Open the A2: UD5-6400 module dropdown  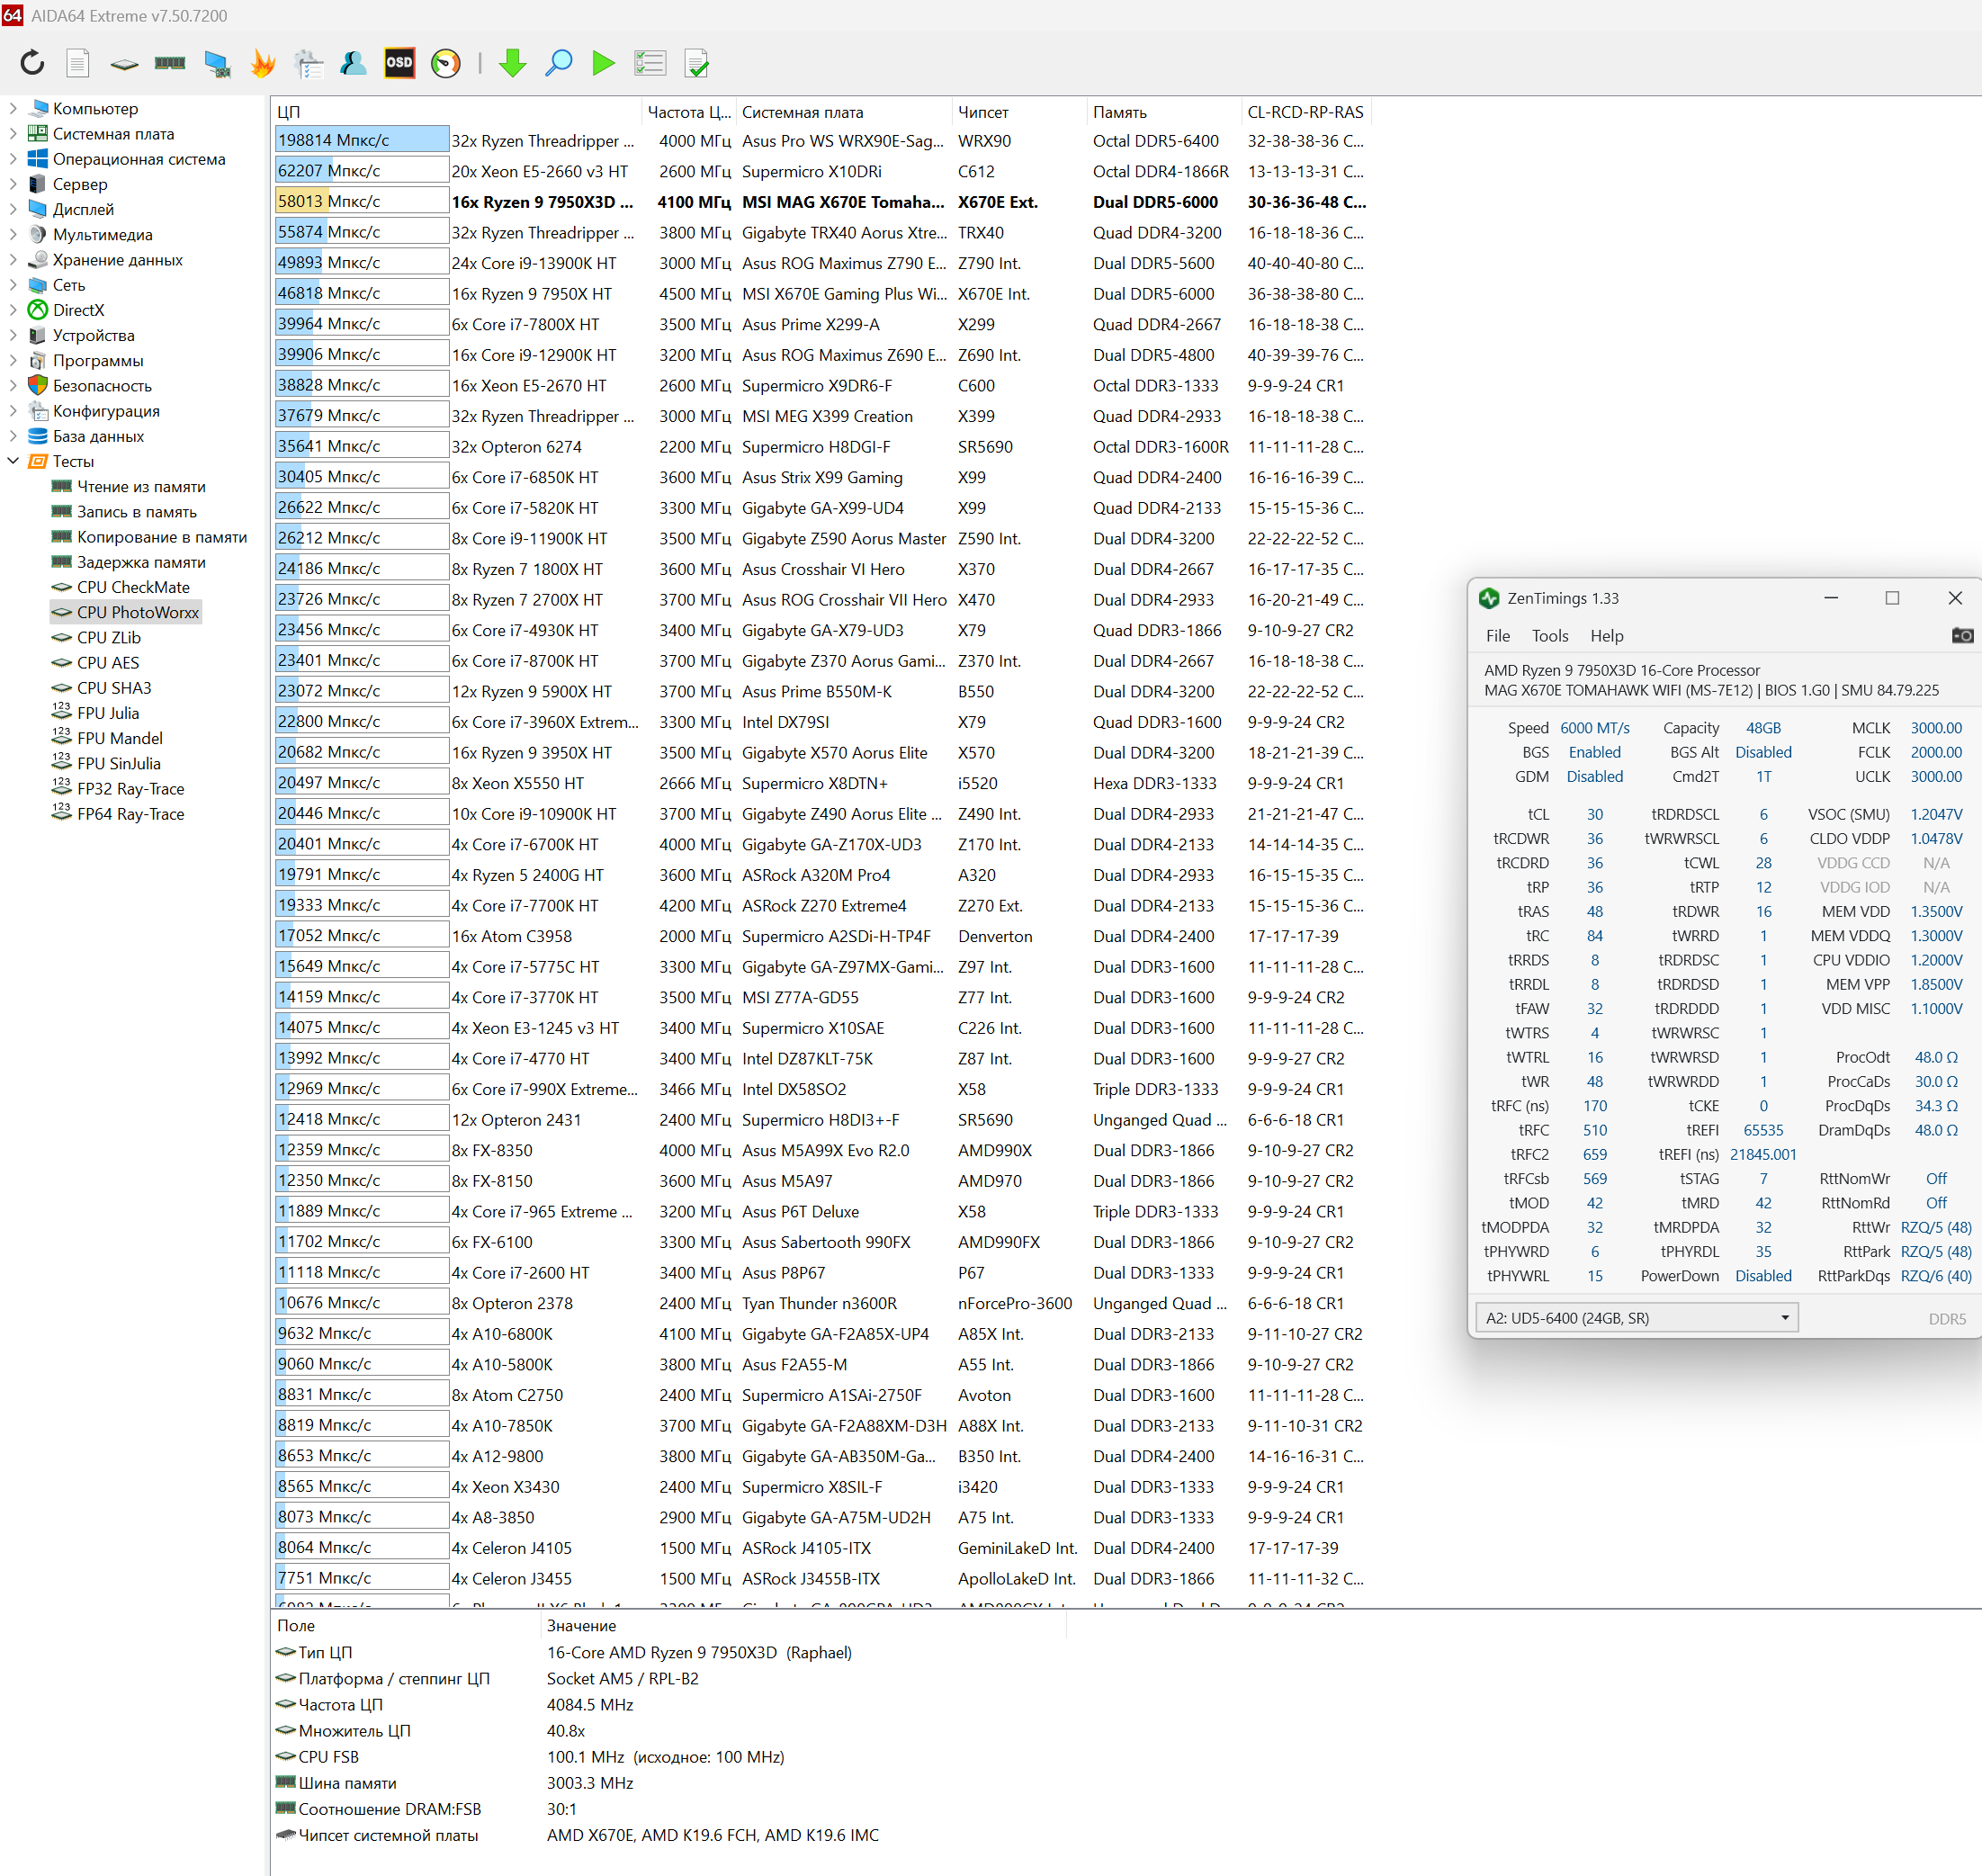pos(1637,1318)
